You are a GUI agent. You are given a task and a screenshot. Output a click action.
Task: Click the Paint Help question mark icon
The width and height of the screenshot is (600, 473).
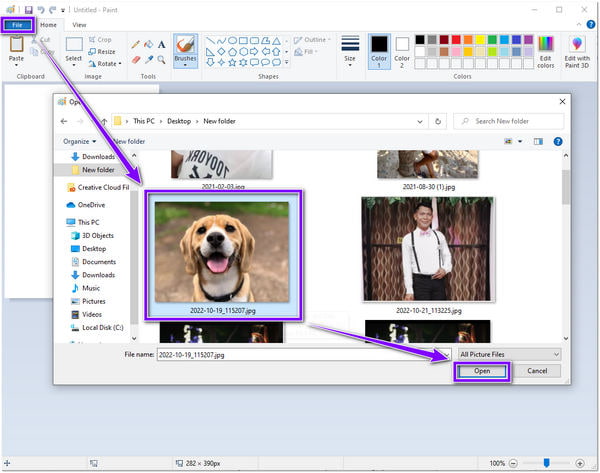(x=591, y=24)
